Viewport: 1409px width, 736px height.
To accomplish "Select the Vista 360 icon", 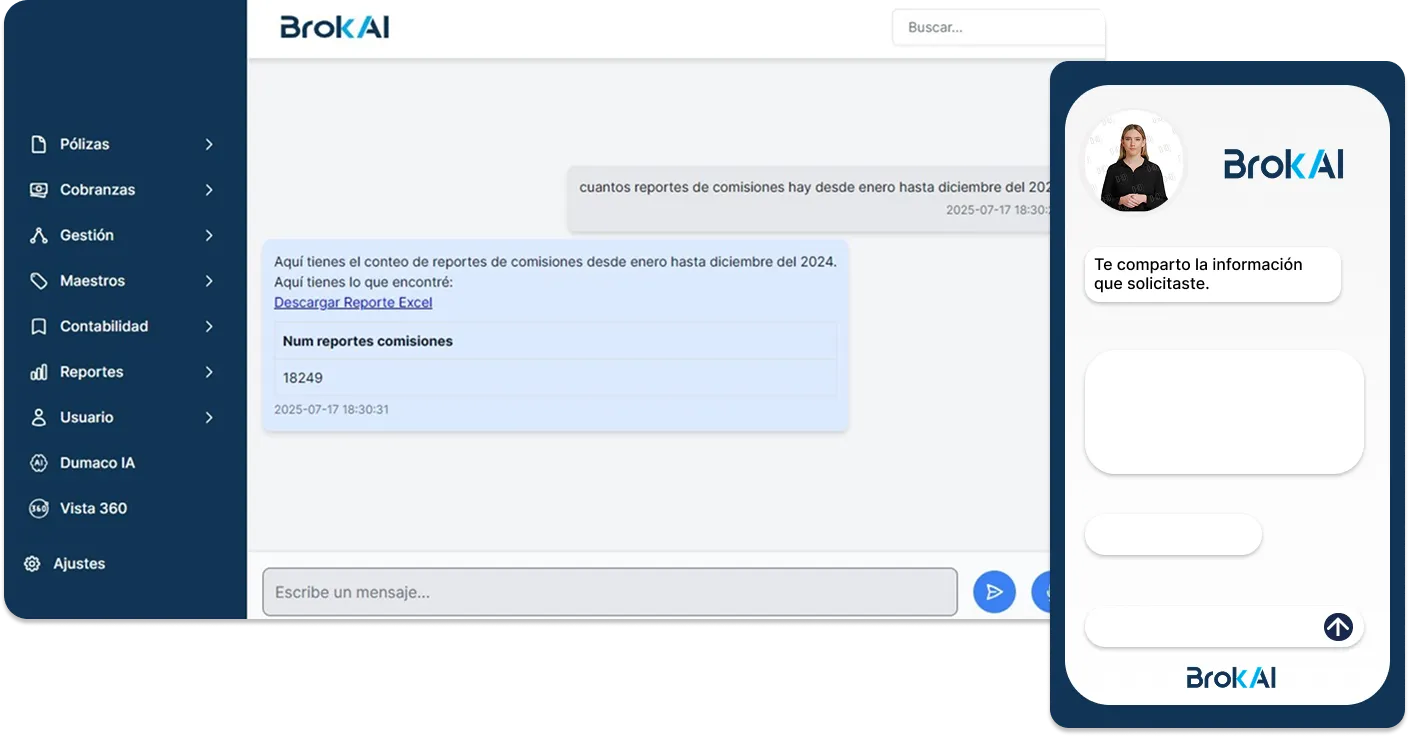I will coord(37,508).
